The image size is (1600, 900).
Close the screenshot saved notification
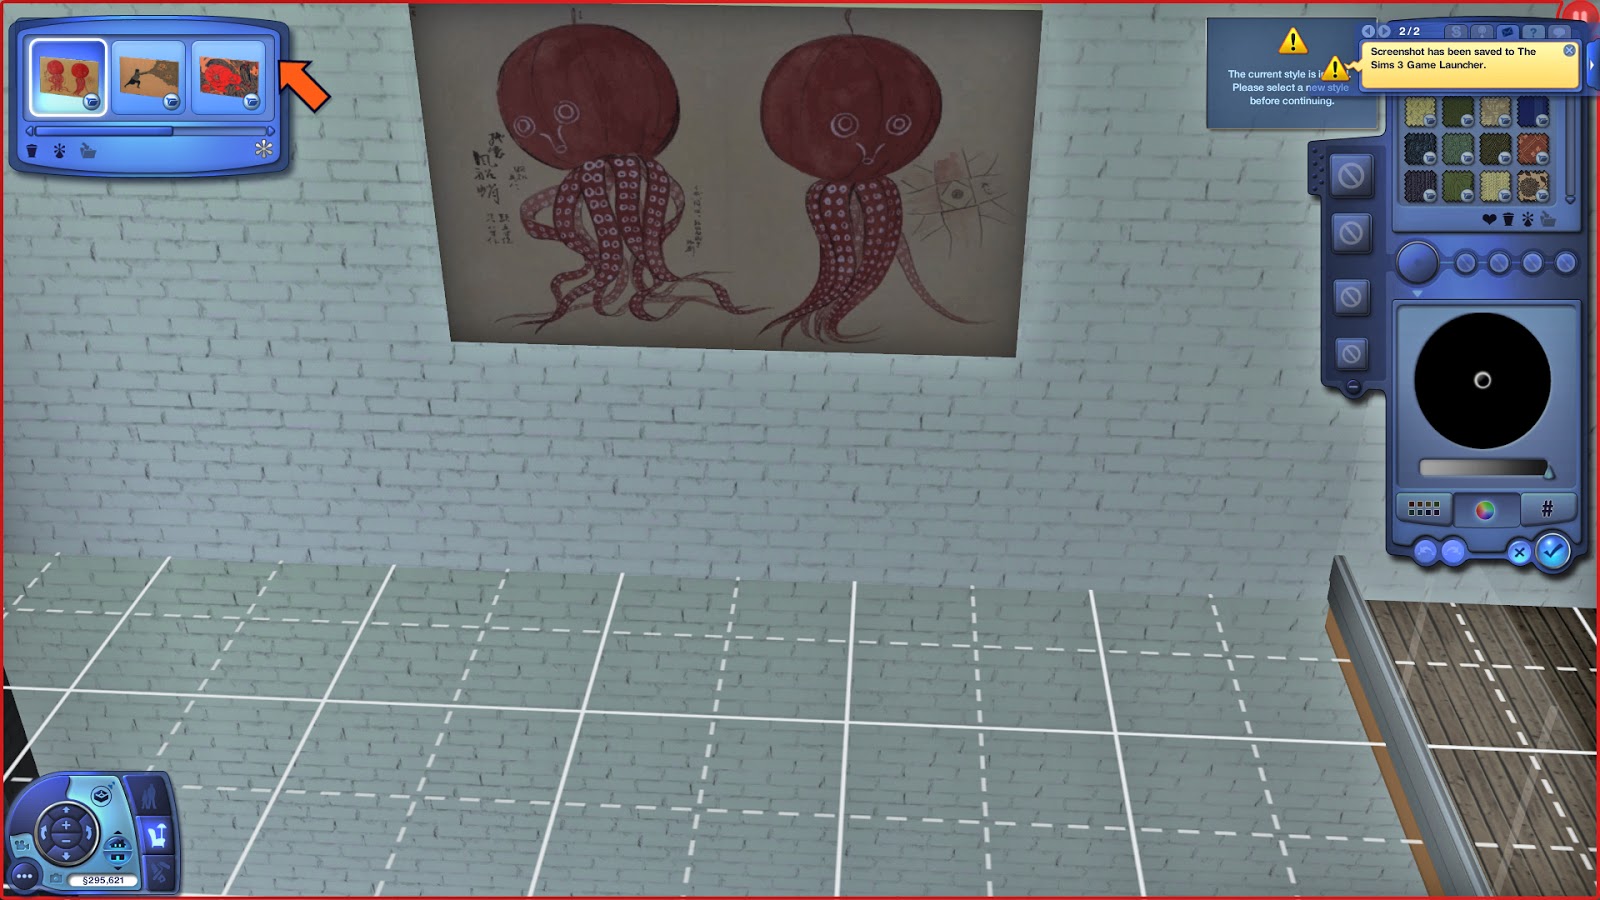1569,51
